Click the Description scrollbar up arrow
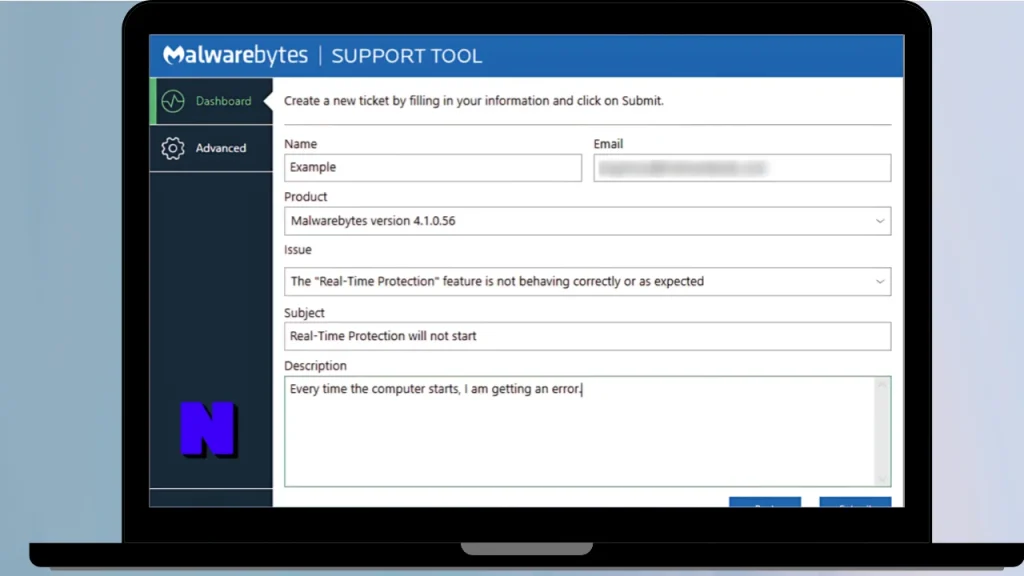The width and height of the screenshot is (1024, 576). pos(882,385)
